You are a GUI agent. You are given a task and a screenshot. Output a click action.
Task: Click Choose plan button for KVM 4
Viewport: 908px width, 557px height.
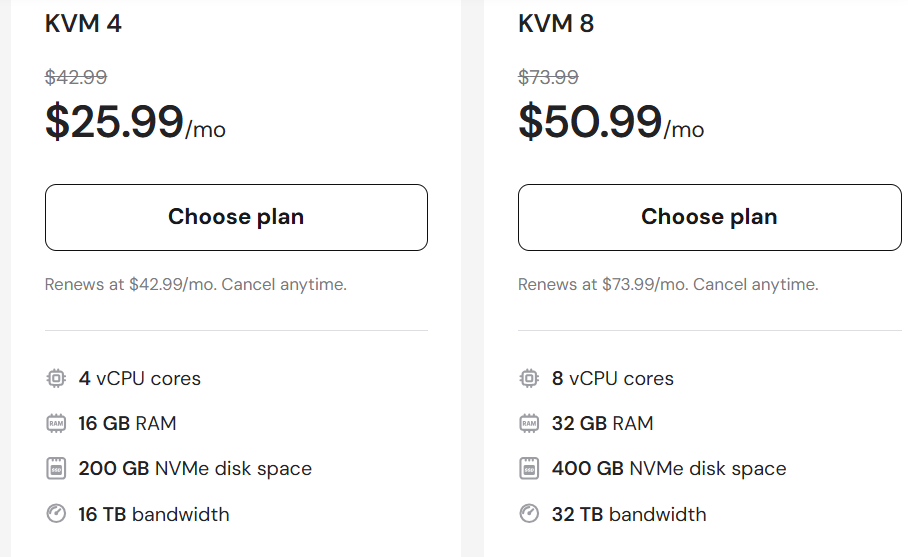click(236, 217)
